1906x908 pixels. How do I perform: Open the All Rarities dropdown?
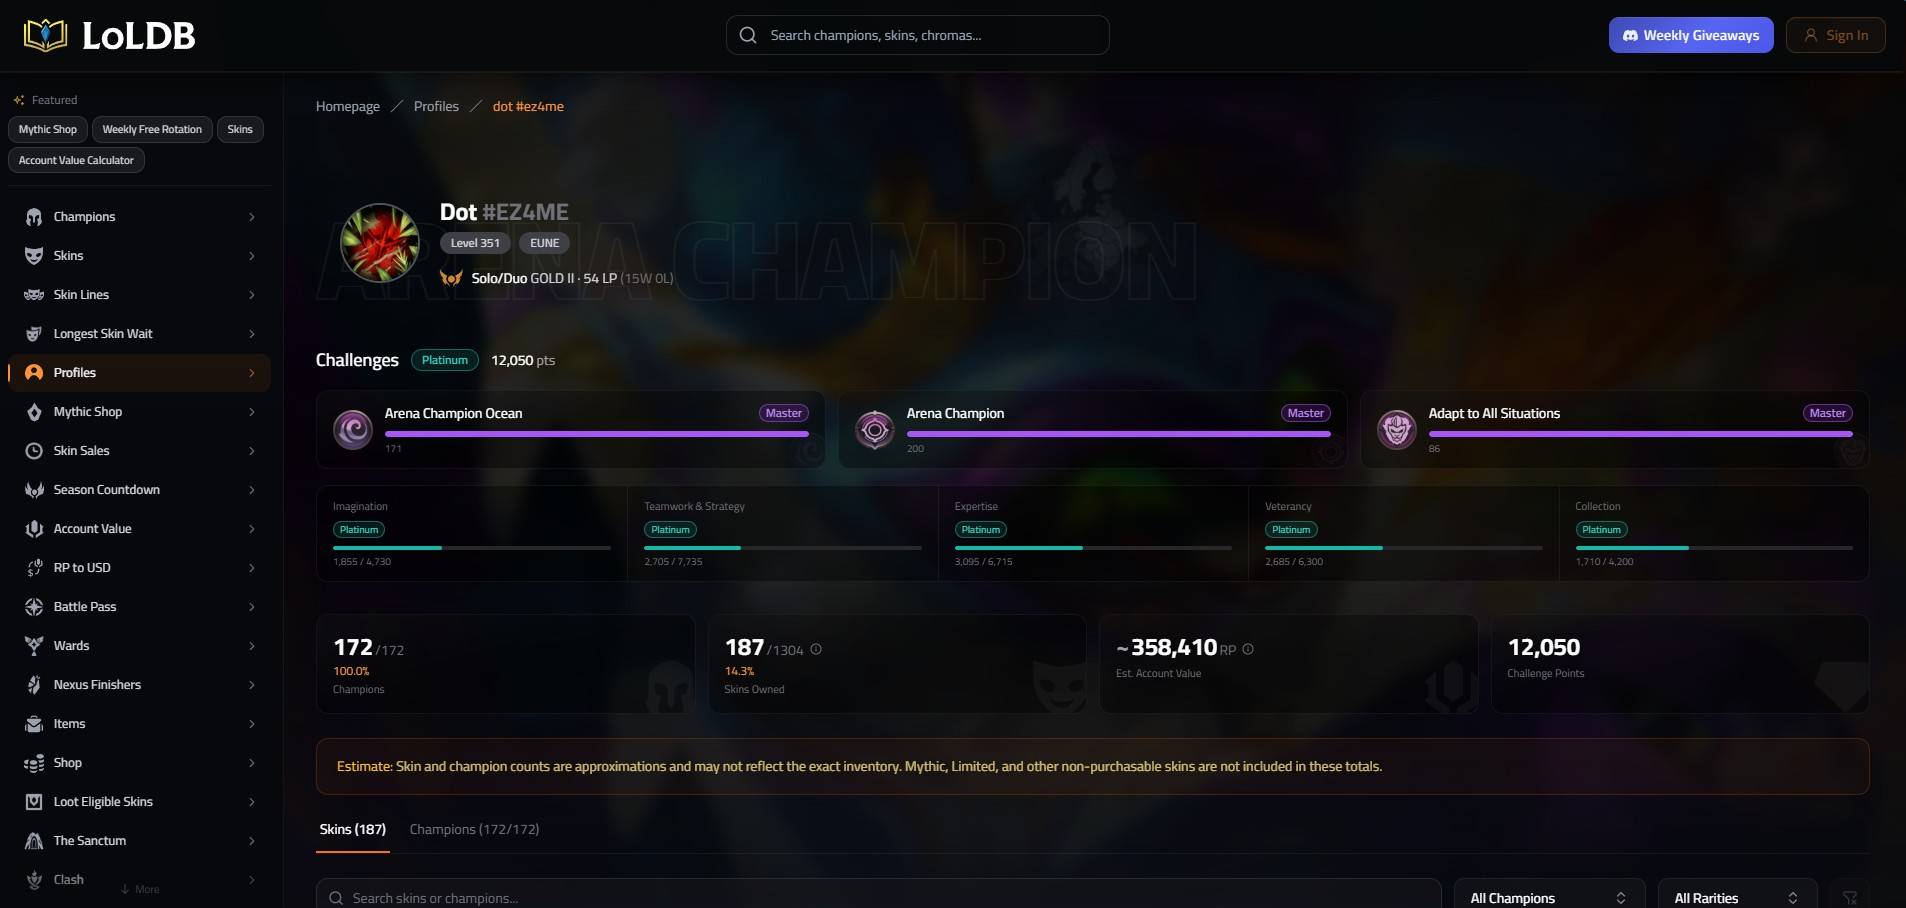point(1738,897)
